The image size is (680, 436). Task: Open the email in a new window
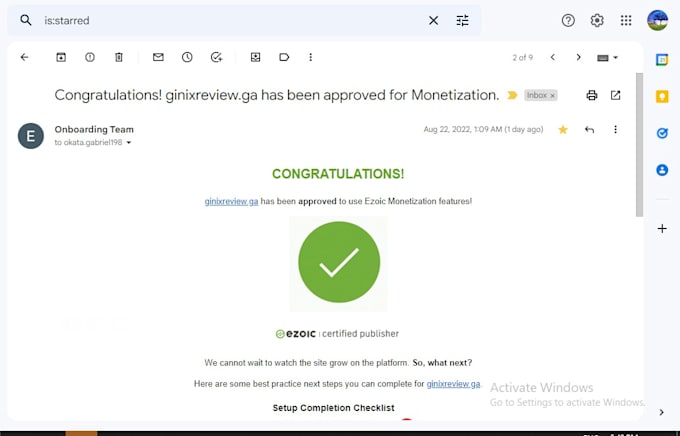point(615,95)
